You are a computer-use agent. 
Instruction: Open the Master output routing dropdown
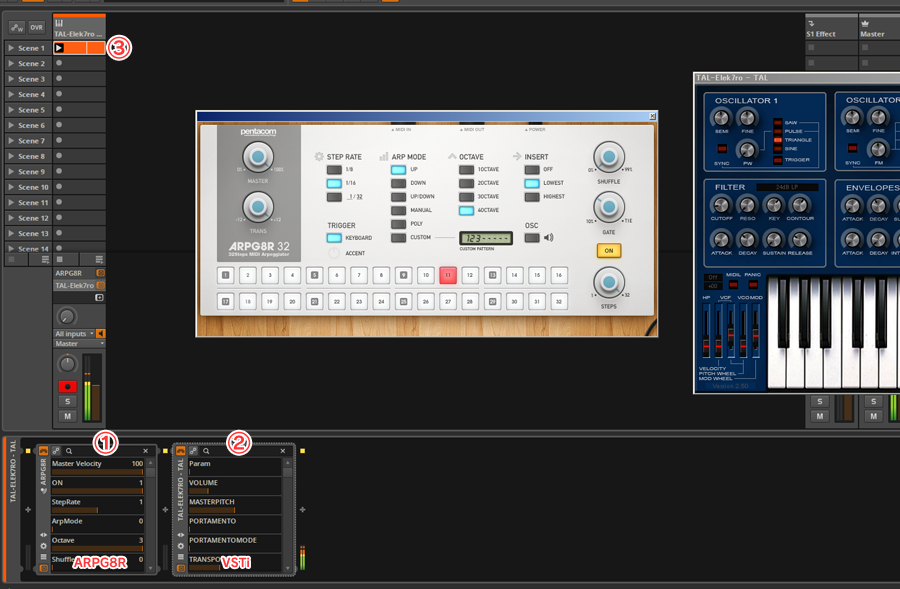(79, 344)
